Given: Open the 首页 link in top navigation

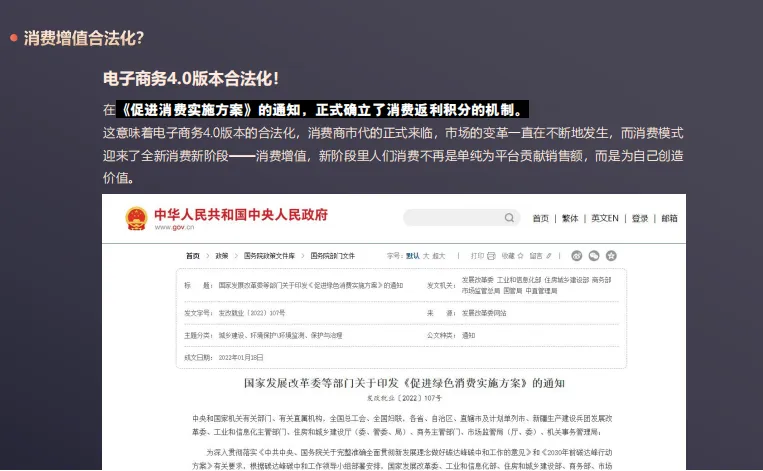Looking at the screenshot, I should [540, 218].
